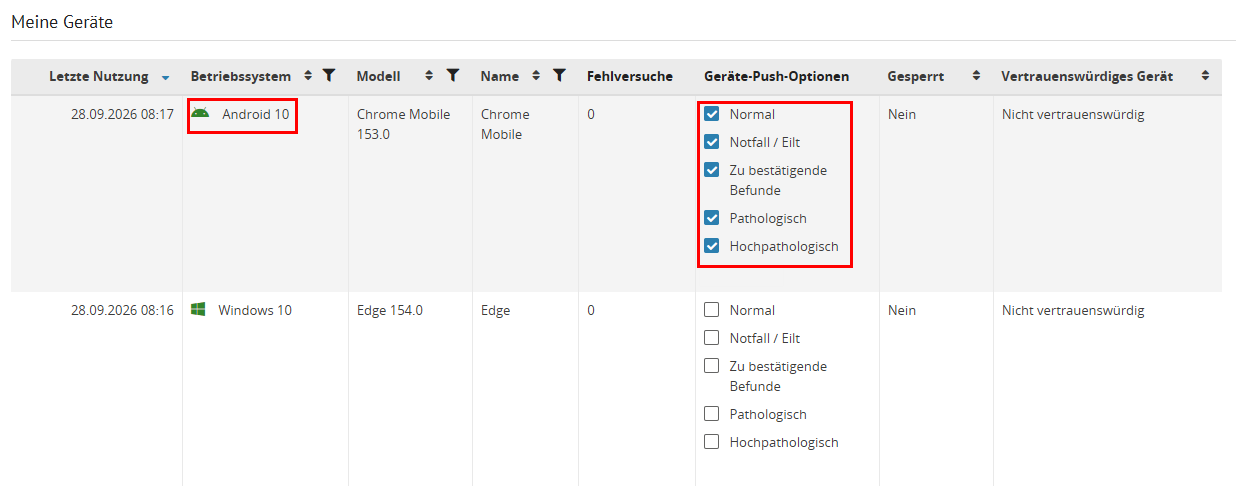The height and width of the screenshot is (486, 1236).
Task: Toggle Vertrauenswürdiges Gerät sort arrows
Action: click(1205, 76)
